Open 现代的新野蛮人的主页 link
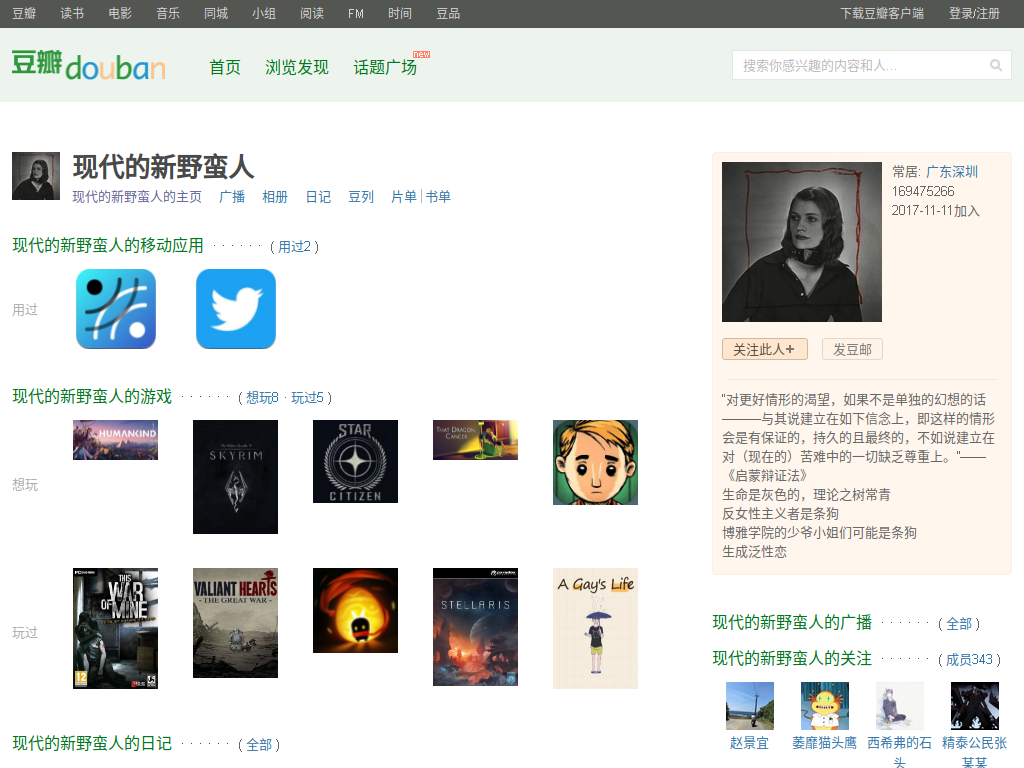 point(137,197)
